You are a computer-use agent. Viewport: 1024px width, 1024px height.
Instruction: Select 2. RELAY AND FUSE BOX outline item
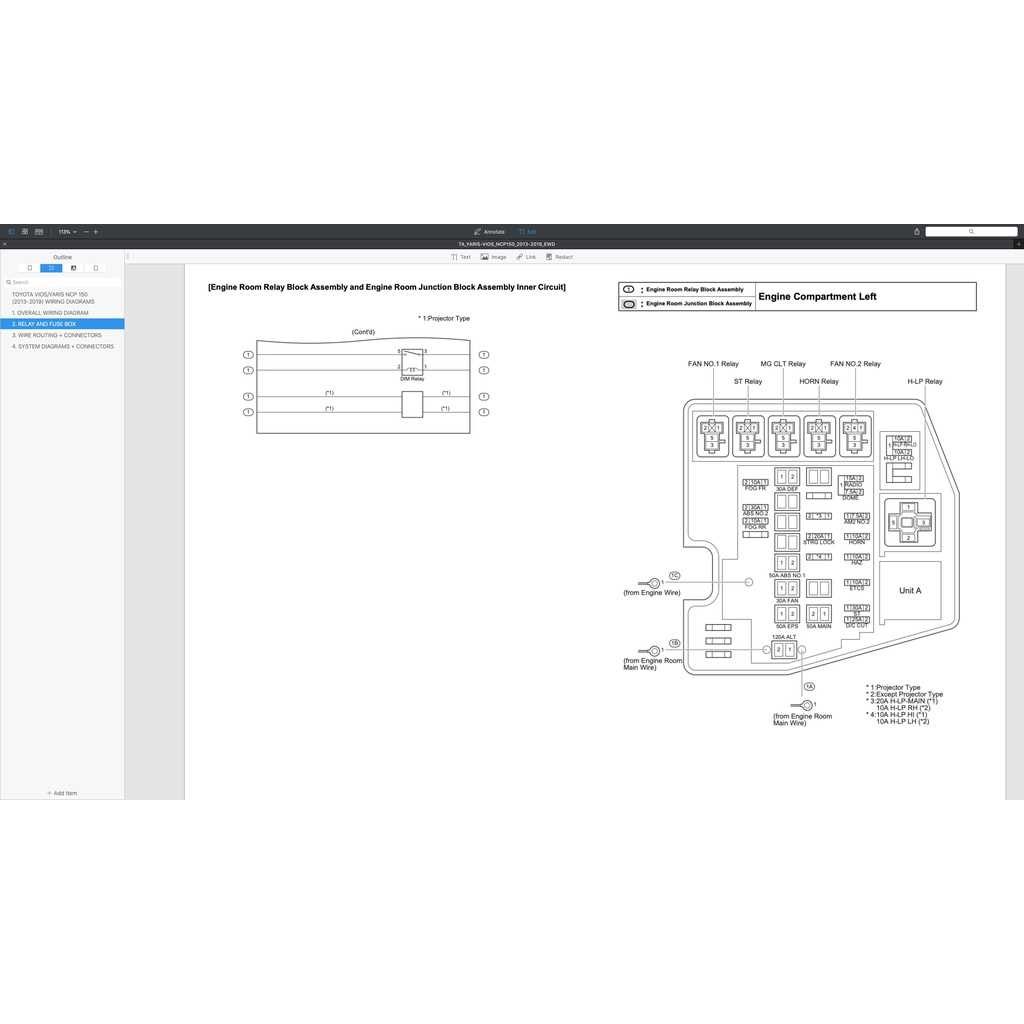tap(62, 324)
